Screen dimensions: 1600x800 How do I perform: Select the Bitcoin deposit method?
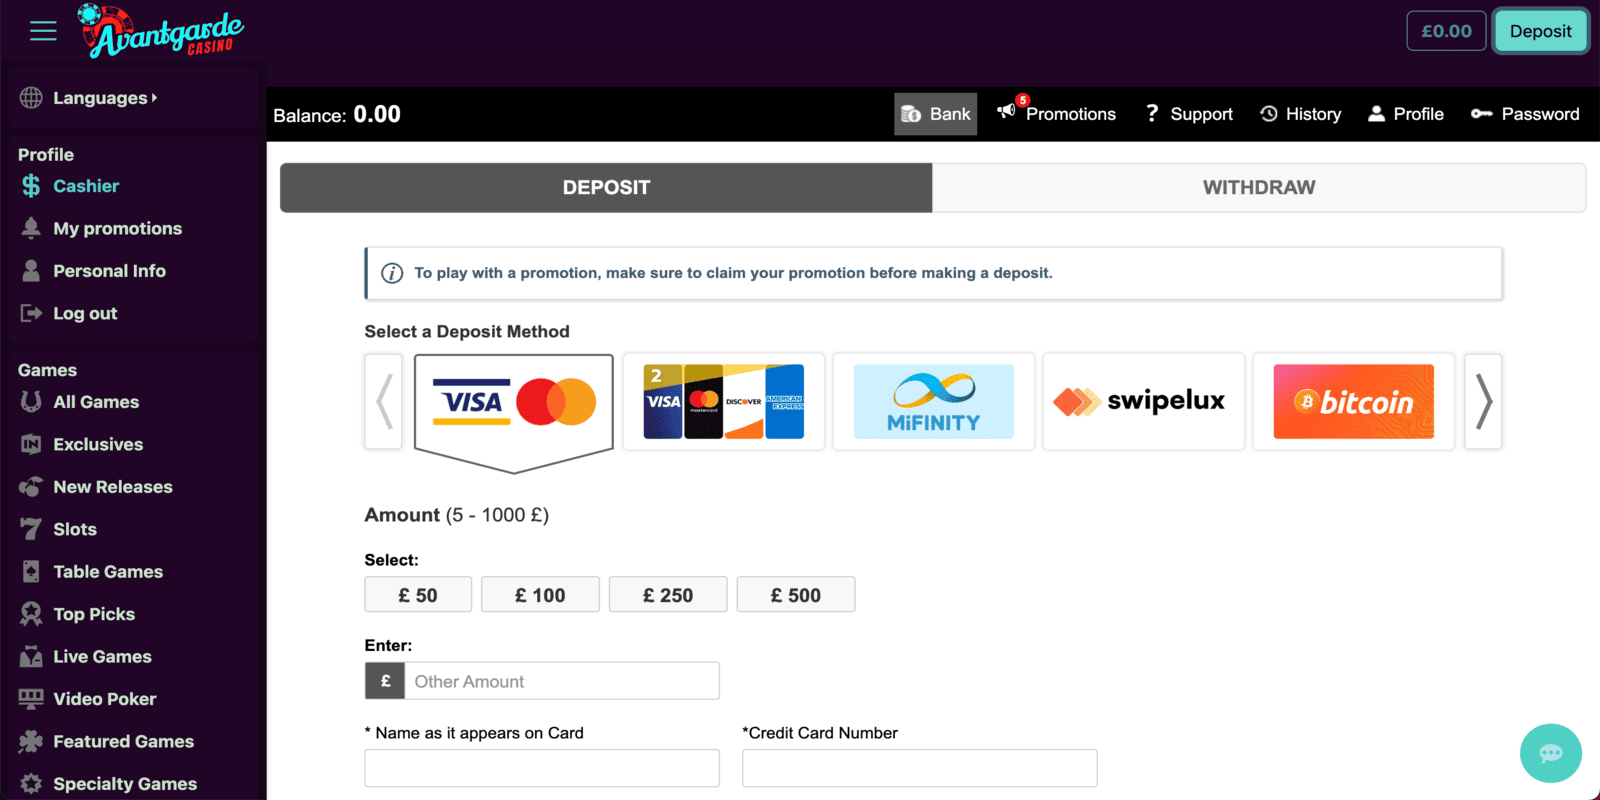(x=1353, y=401)
